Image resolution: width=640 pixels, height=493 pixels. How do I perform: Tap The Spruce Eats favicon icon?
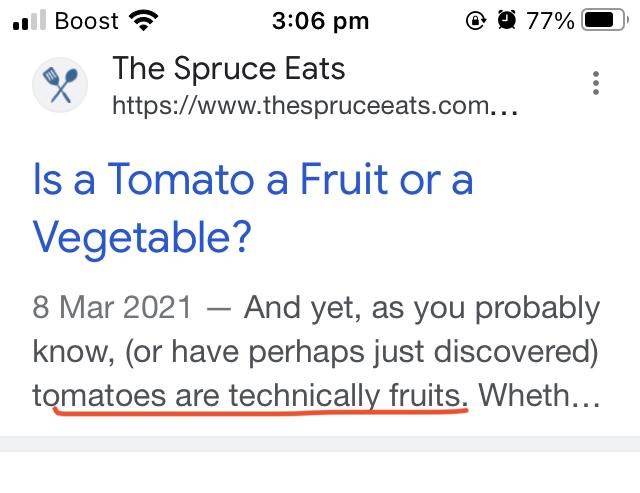tap(62, 84)
